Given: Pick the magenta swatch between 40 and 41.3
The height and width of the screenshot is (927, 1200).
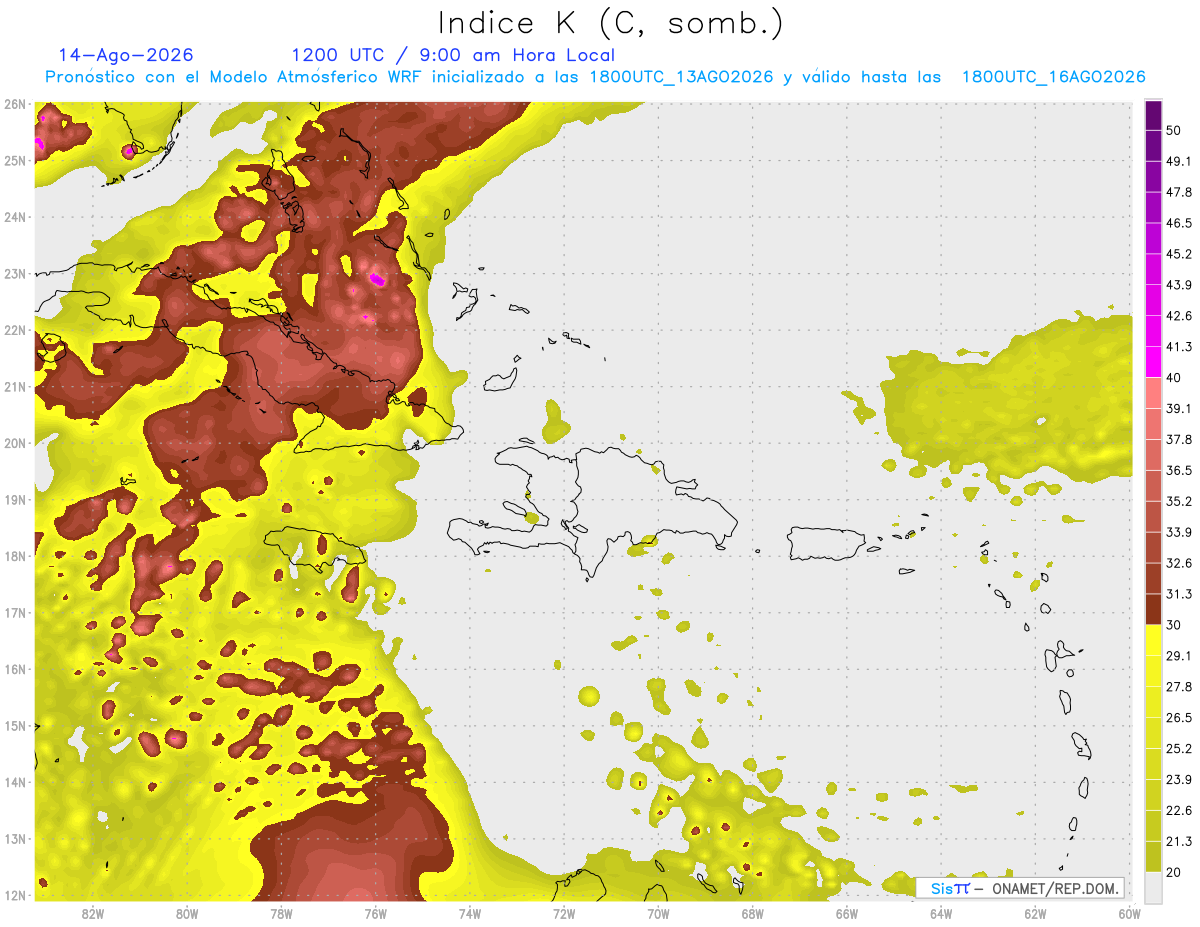Looking at the screenshot, I should click(1153, 362).
